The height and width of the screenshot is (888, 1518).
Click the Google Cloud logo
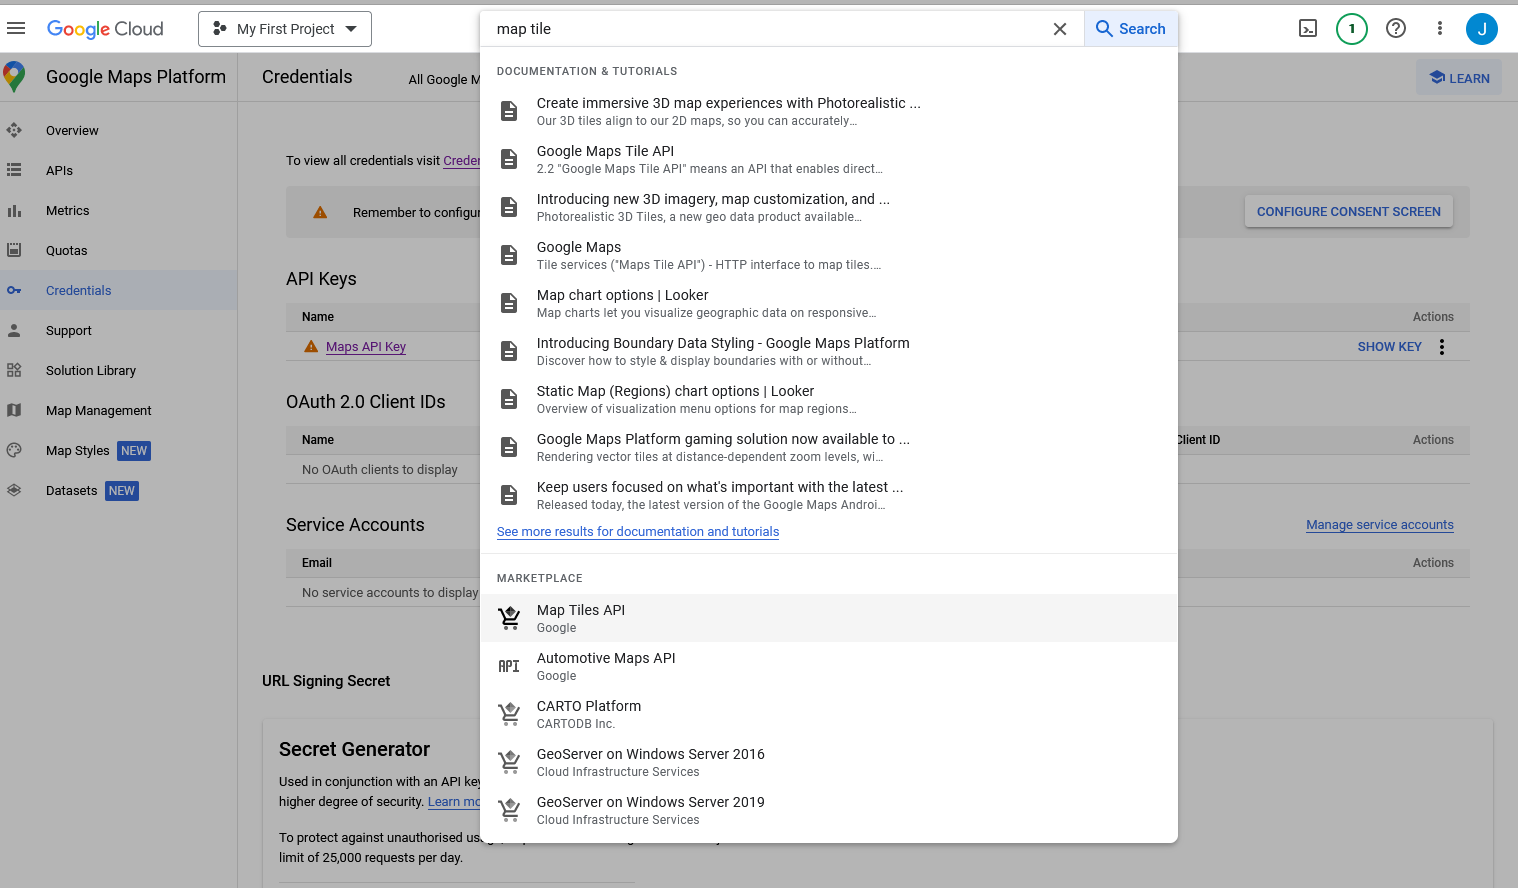[105, 29]
